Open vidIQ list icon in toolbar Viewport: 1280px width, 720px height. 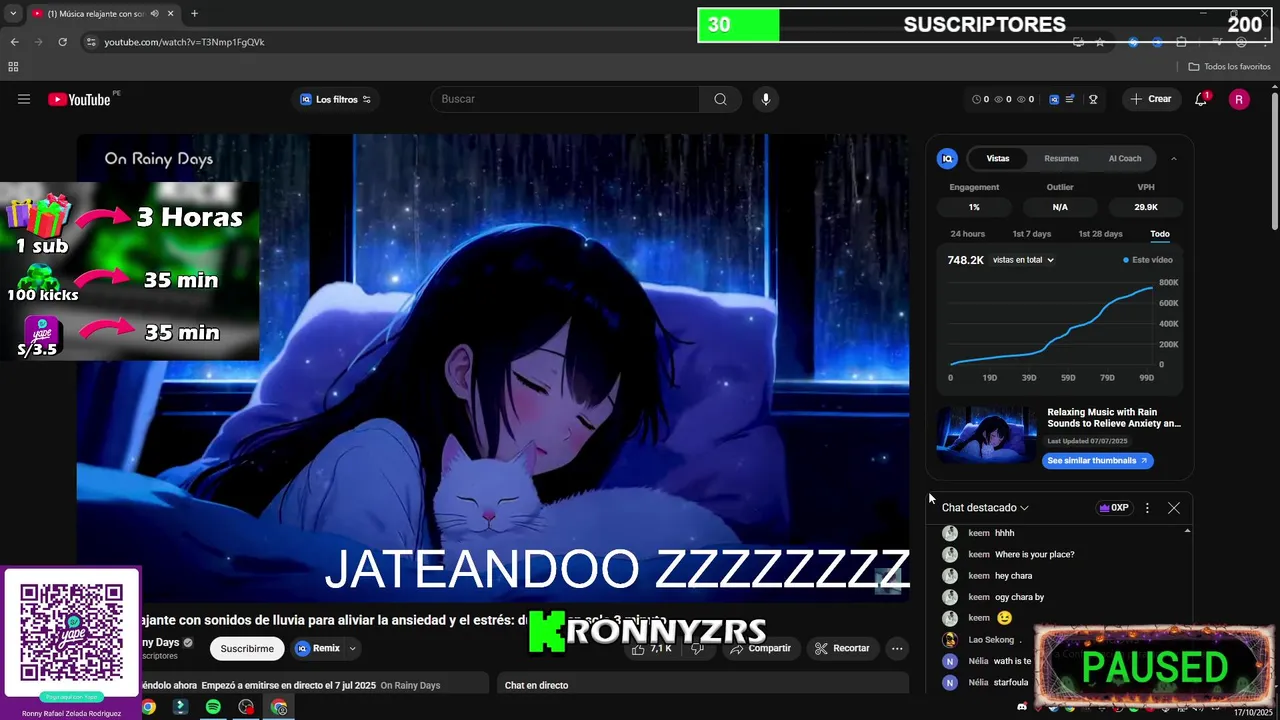point(1070,99)
